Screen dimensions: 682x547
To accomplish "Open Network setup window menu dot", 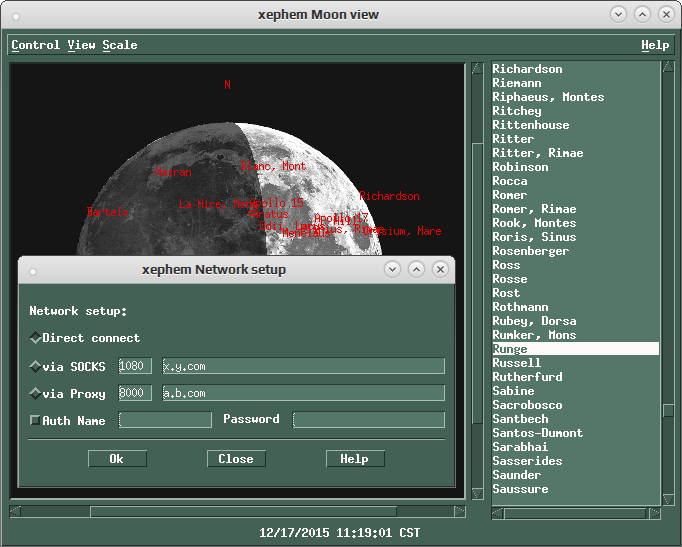I will click(x=33, y=272).
